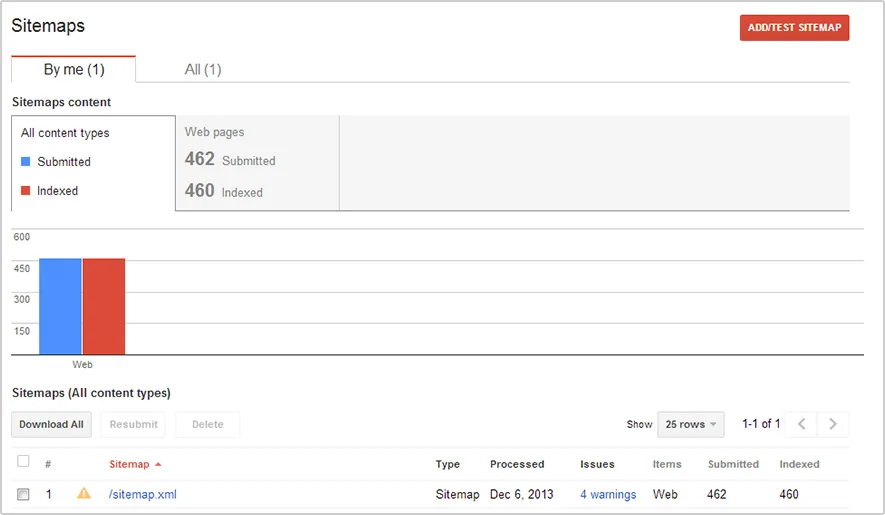Click the yellow warning triangle icon
Viewport: 885px width, 515px height.
click(84, 493)
